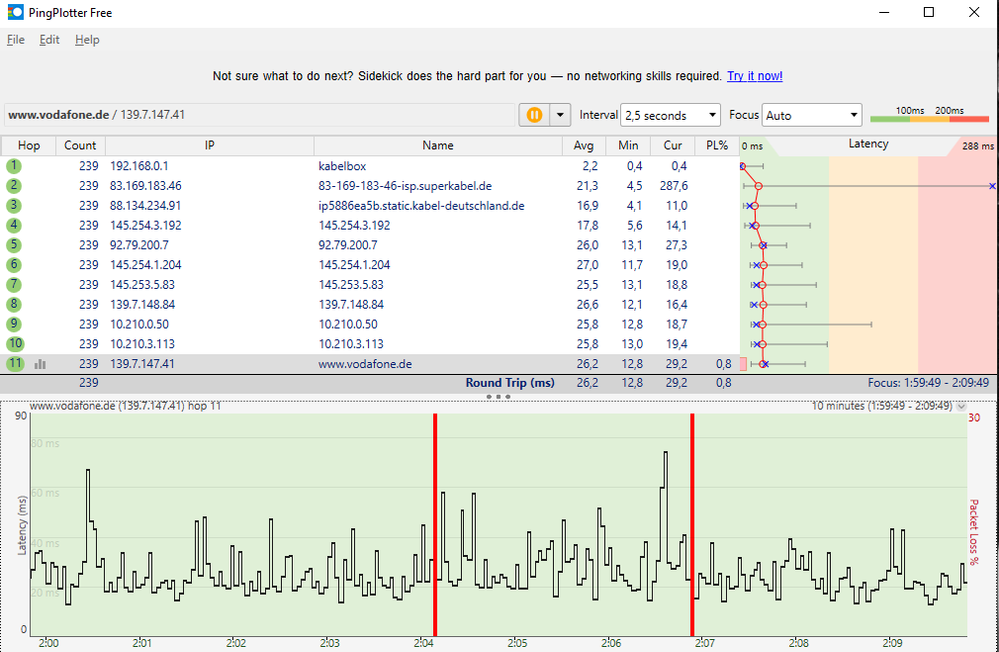
Task: Click the first red packet loss marker near 2:04
Action: tap(435, 524)
